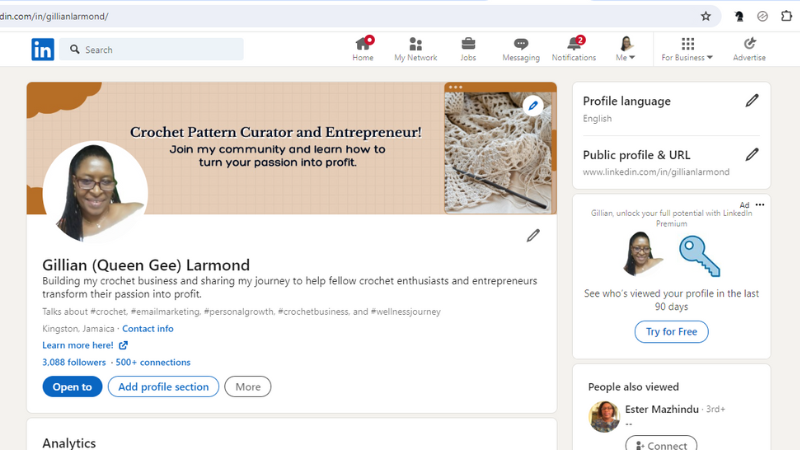This screenshot has width=800, height=450.
Task: Connect with Ester Mazhindu
Action: [661, 444]
